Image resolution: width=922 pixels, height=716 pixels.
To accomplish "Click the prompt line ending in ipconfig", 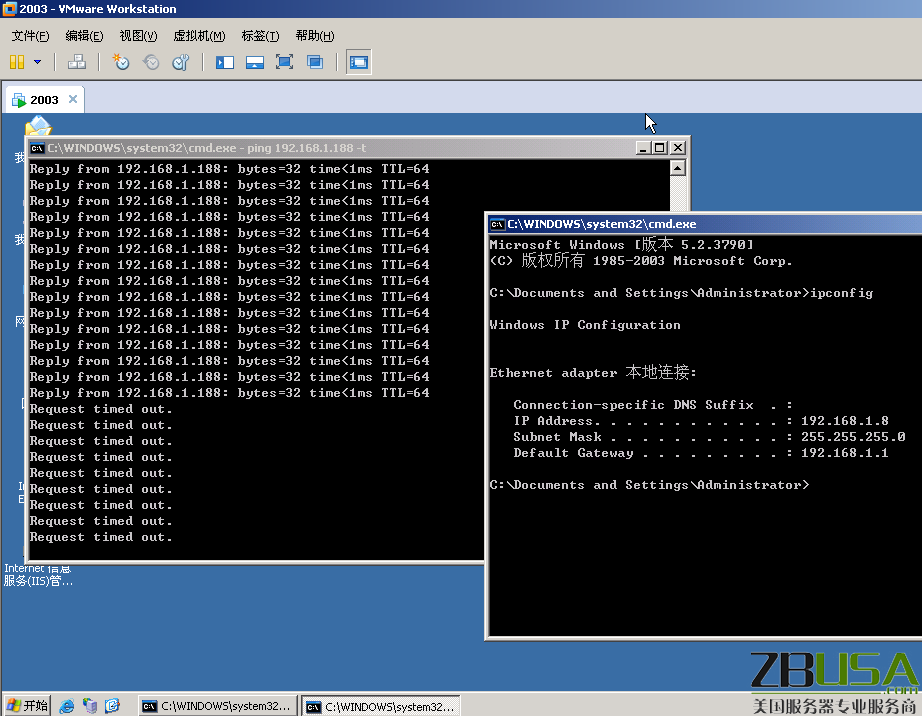I will point(682,293).
